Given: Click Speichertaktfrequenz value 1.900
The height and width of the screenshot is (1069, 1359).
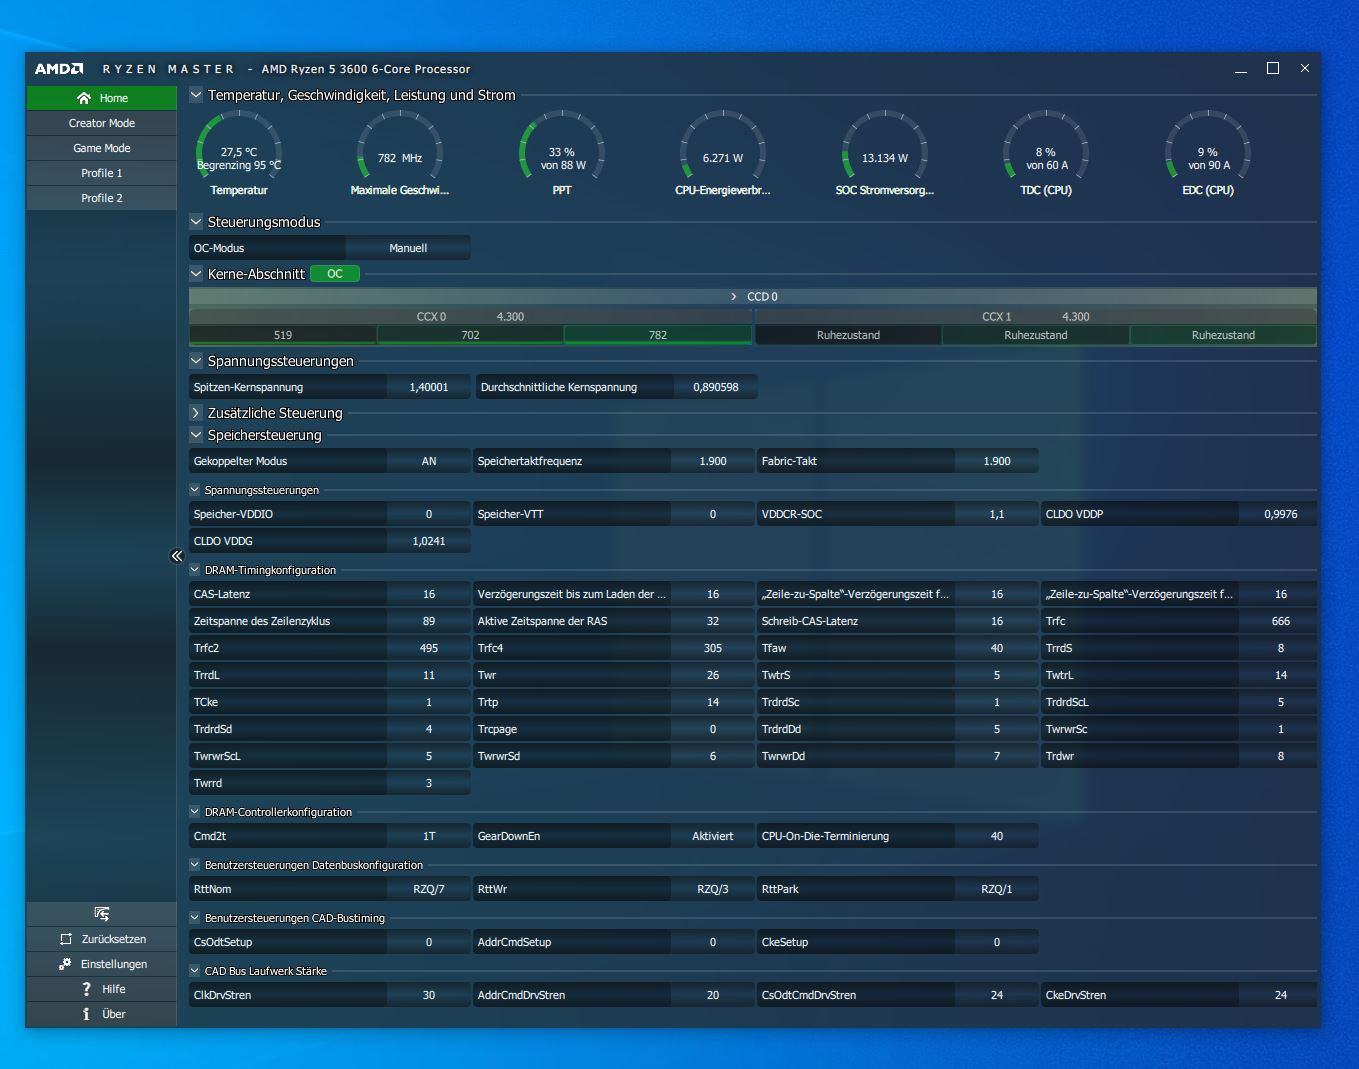Looking at the screenshot, I should pyautogui.click(x=713, y=461).
